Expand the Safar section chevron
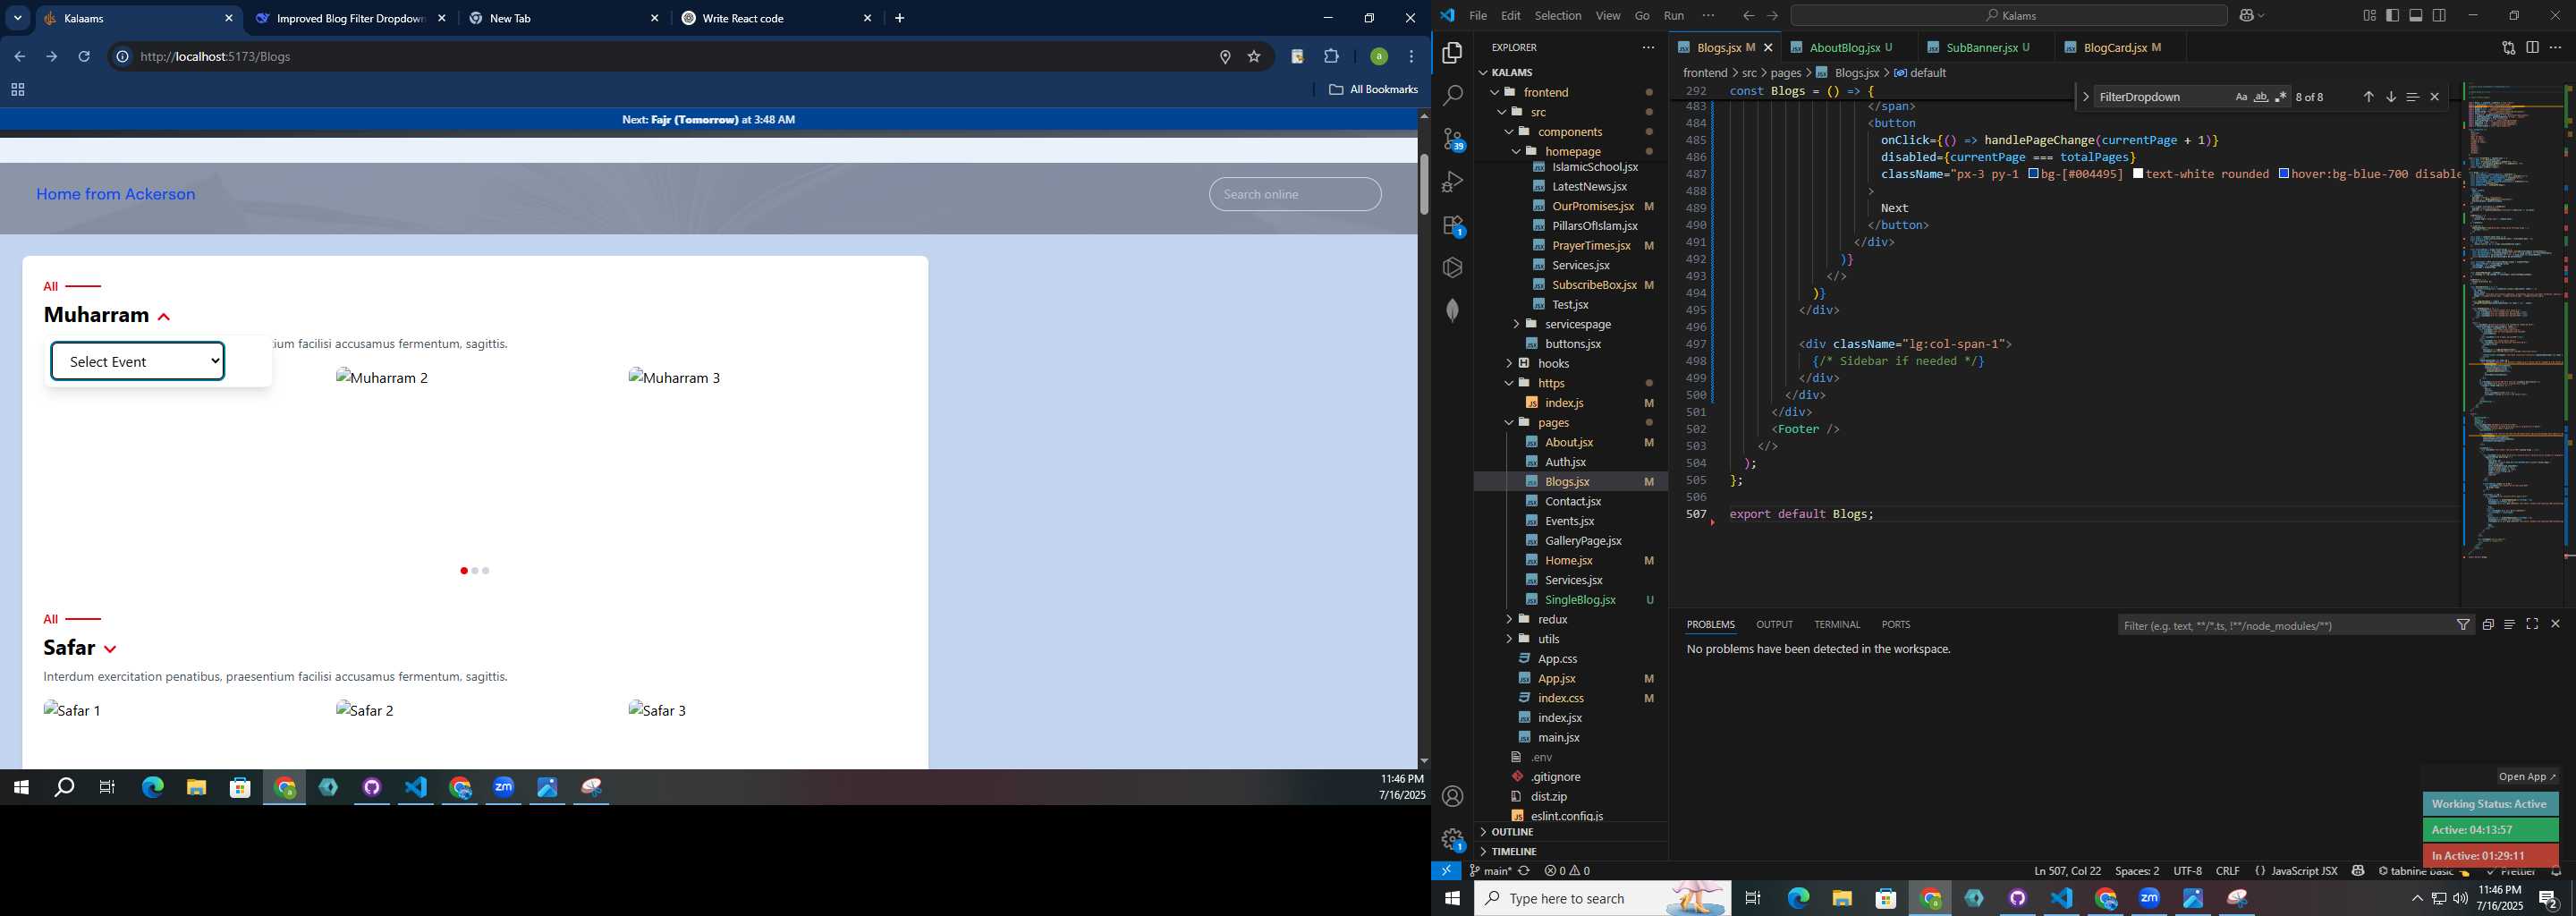The width and height of the screenshot is (2576, 916). (110, 650)
